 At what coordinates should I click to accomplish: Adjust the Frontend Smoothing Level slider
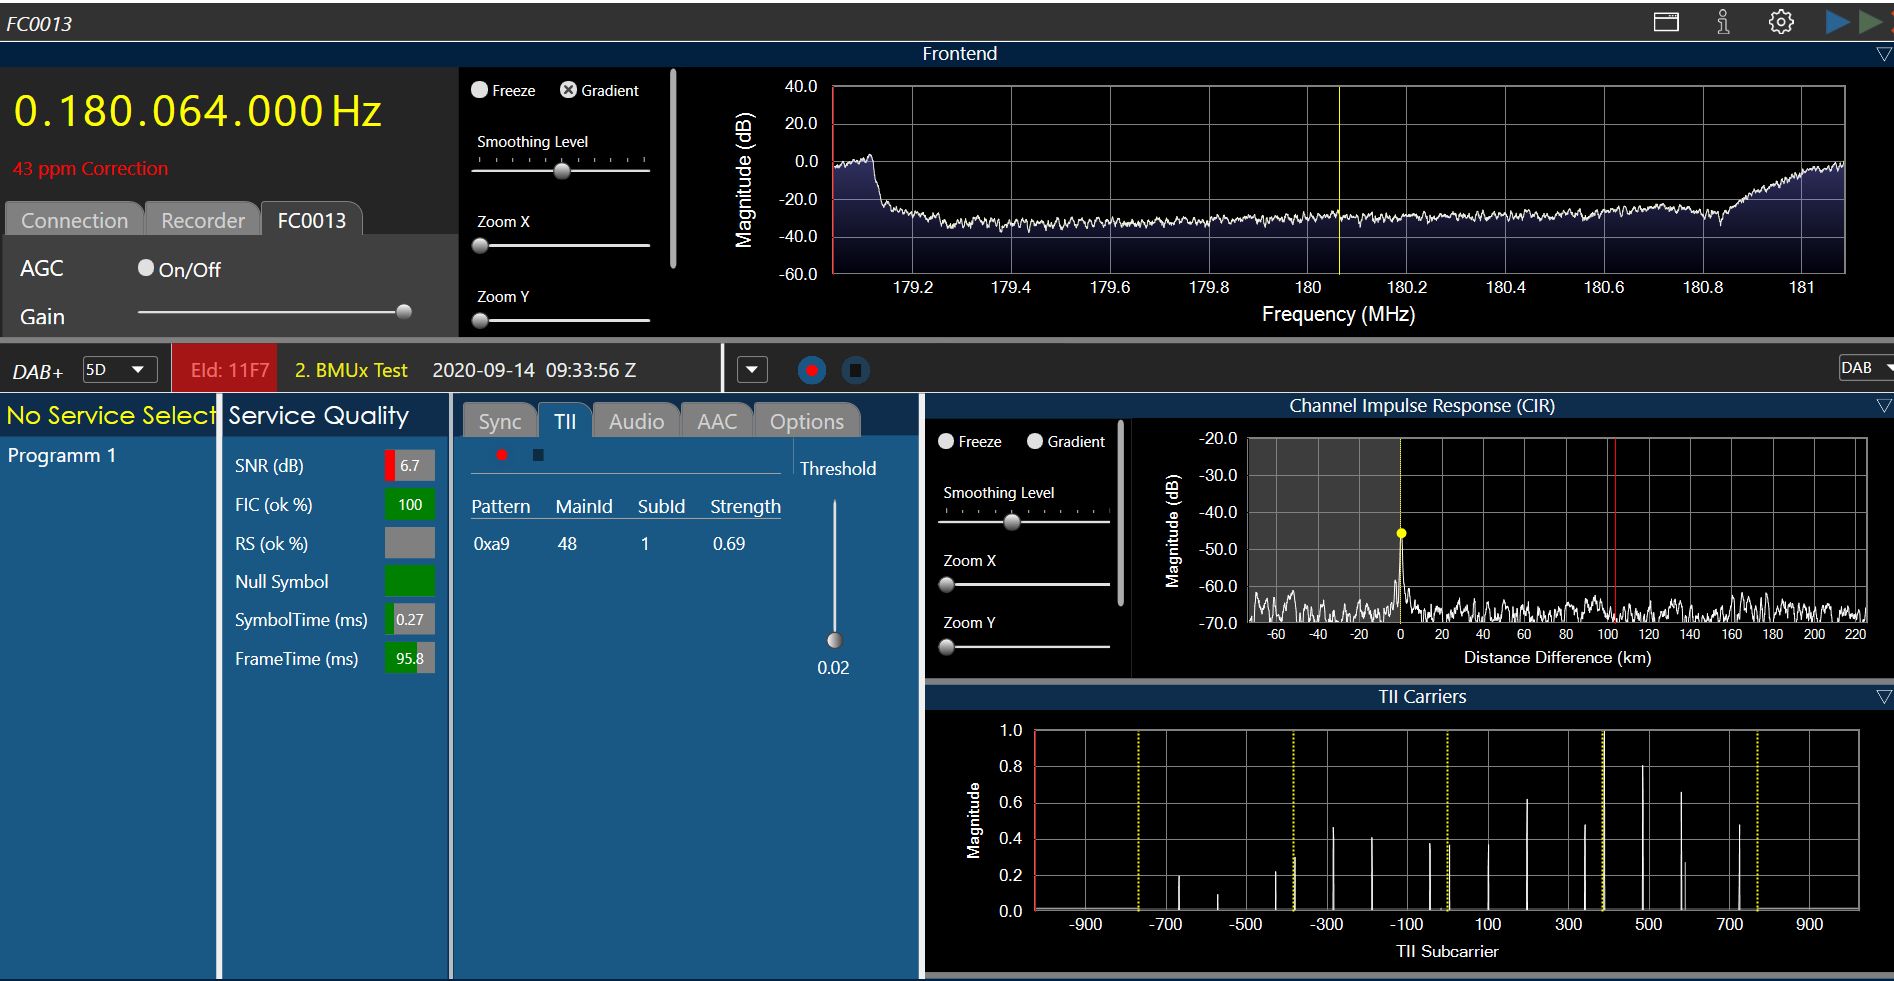tap(562, 171)
